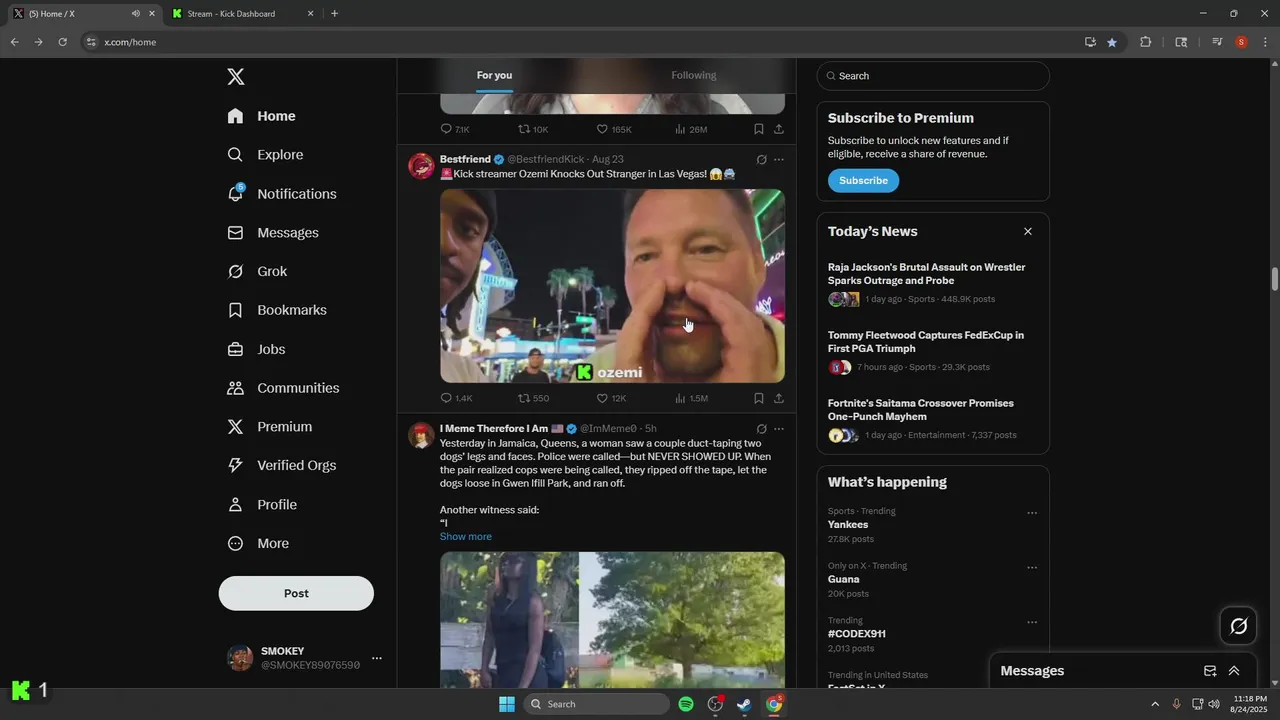Open Tommy Fleetwood FedExCup news story
The width and height of the screenshot is (1280, 720).
[x=933, y=351]
